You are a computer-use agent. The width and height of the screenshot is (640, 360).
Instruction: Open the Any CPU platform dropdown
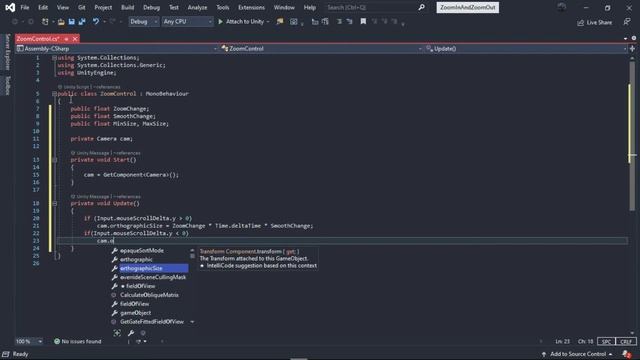pos(187,22)
